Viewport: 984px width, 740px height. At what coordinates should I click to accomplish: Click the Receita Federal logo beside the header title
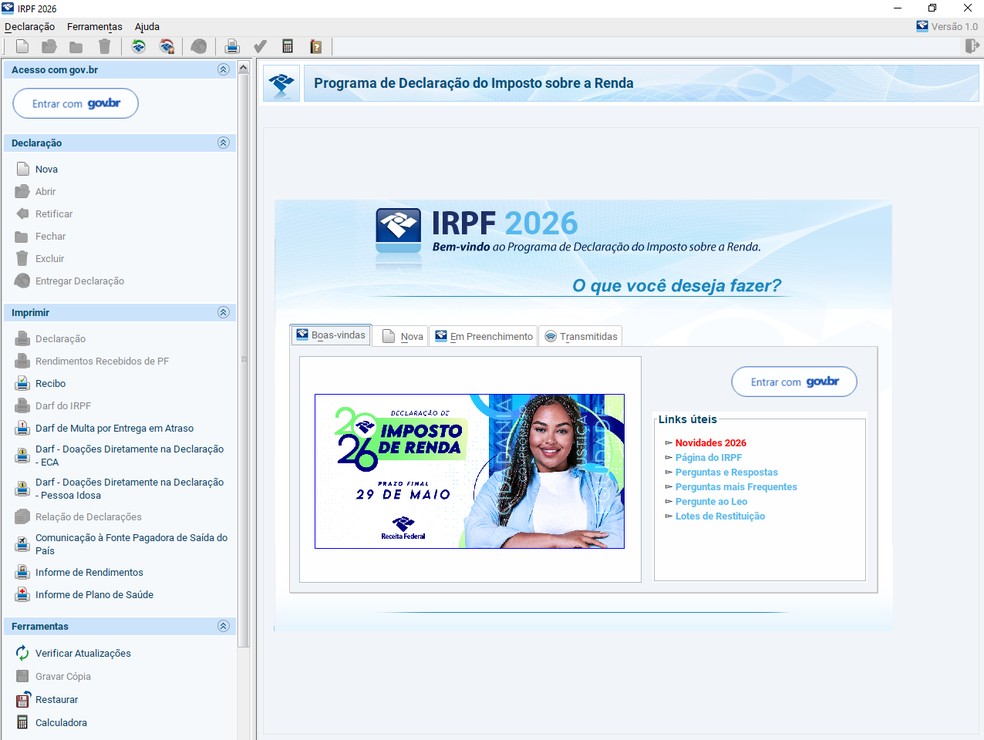tap(281, 83)
